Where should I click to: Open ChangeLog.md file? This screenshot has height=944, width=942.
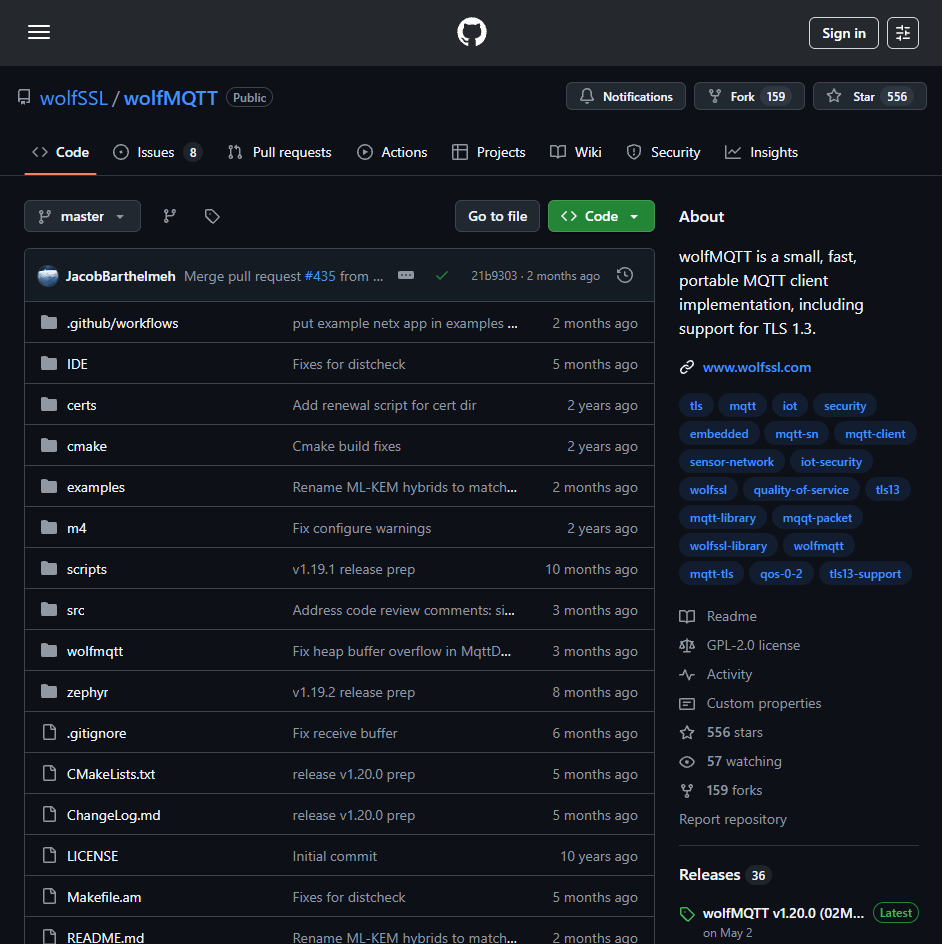pos(113,815)
